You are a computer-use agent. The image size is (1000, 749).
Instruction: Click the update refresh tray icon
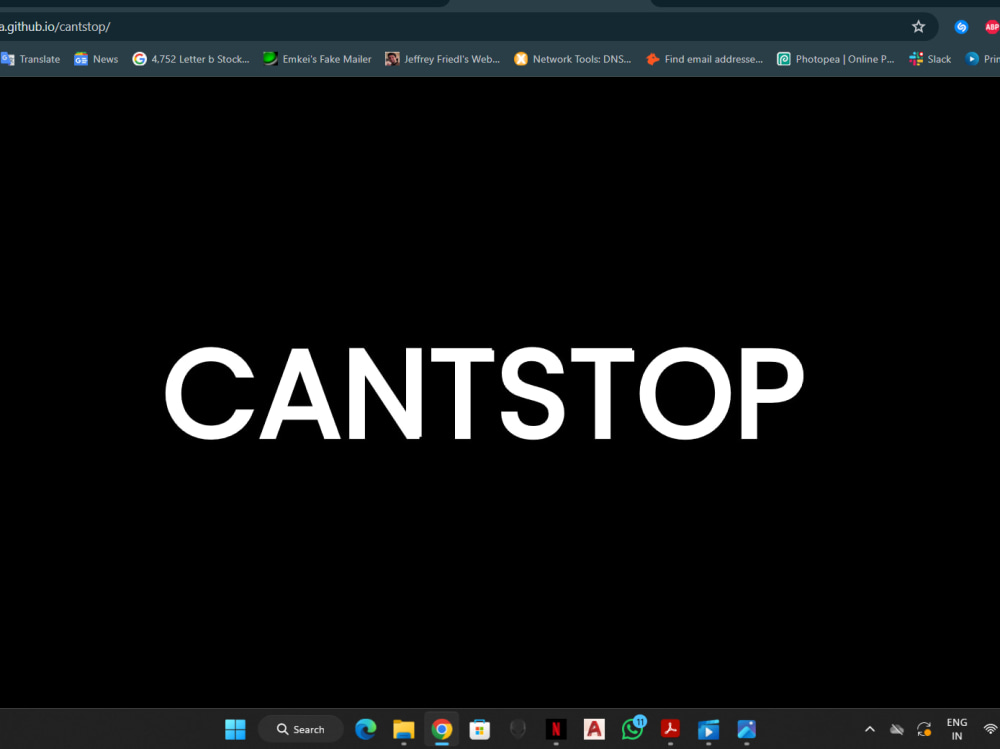point(924,729)
